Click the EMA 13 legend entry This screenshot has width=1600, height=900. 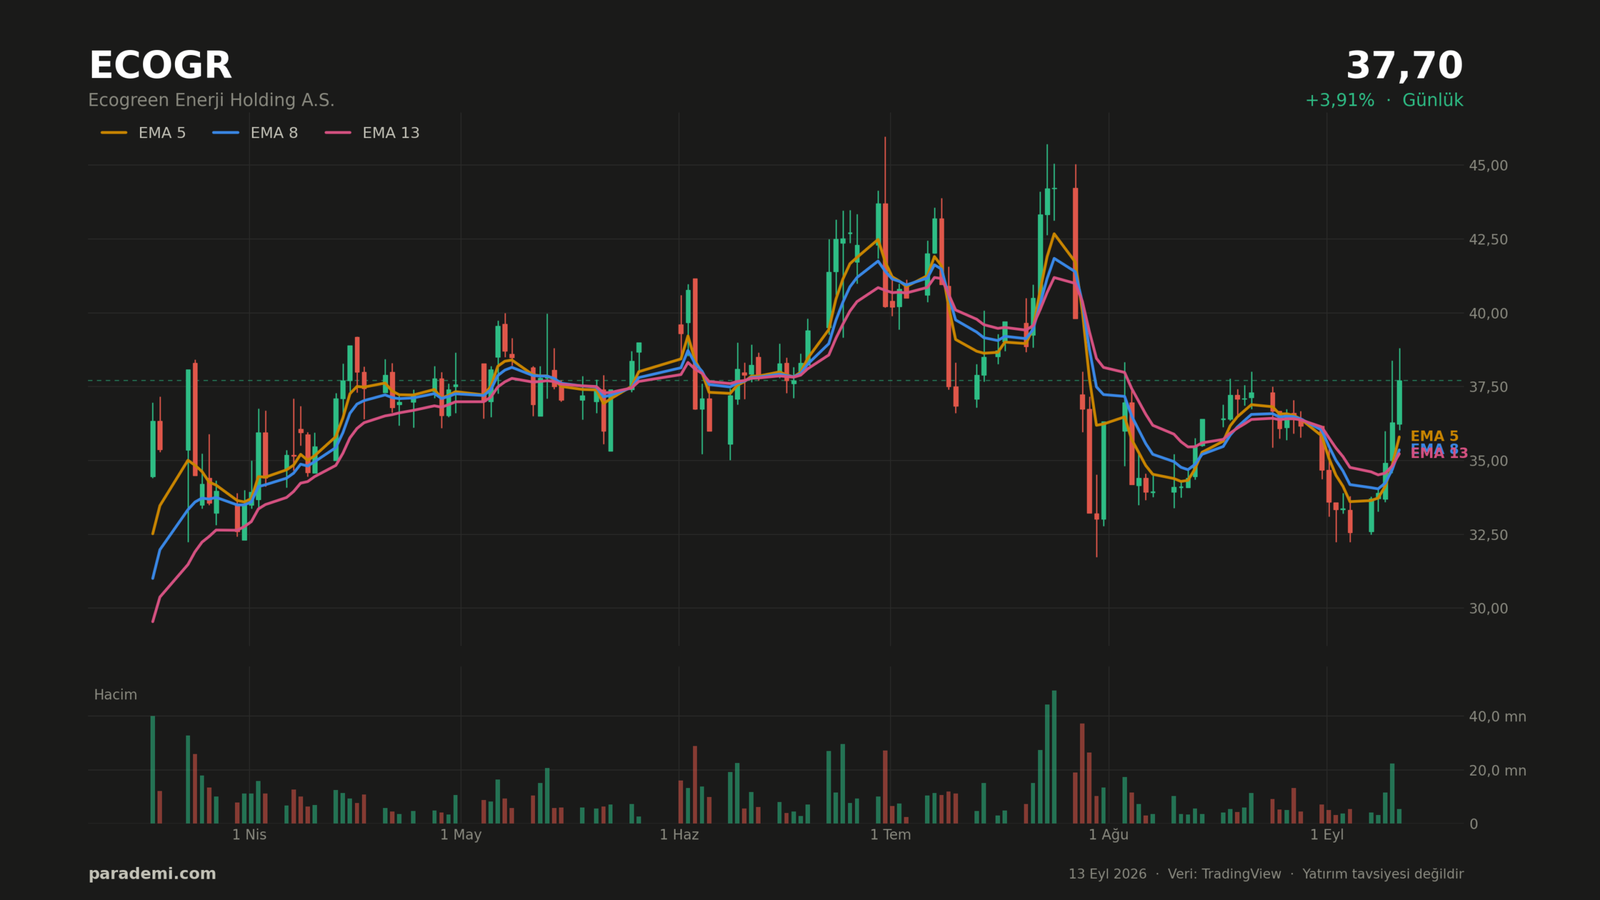pyautogui.click(x=372, y=133)
